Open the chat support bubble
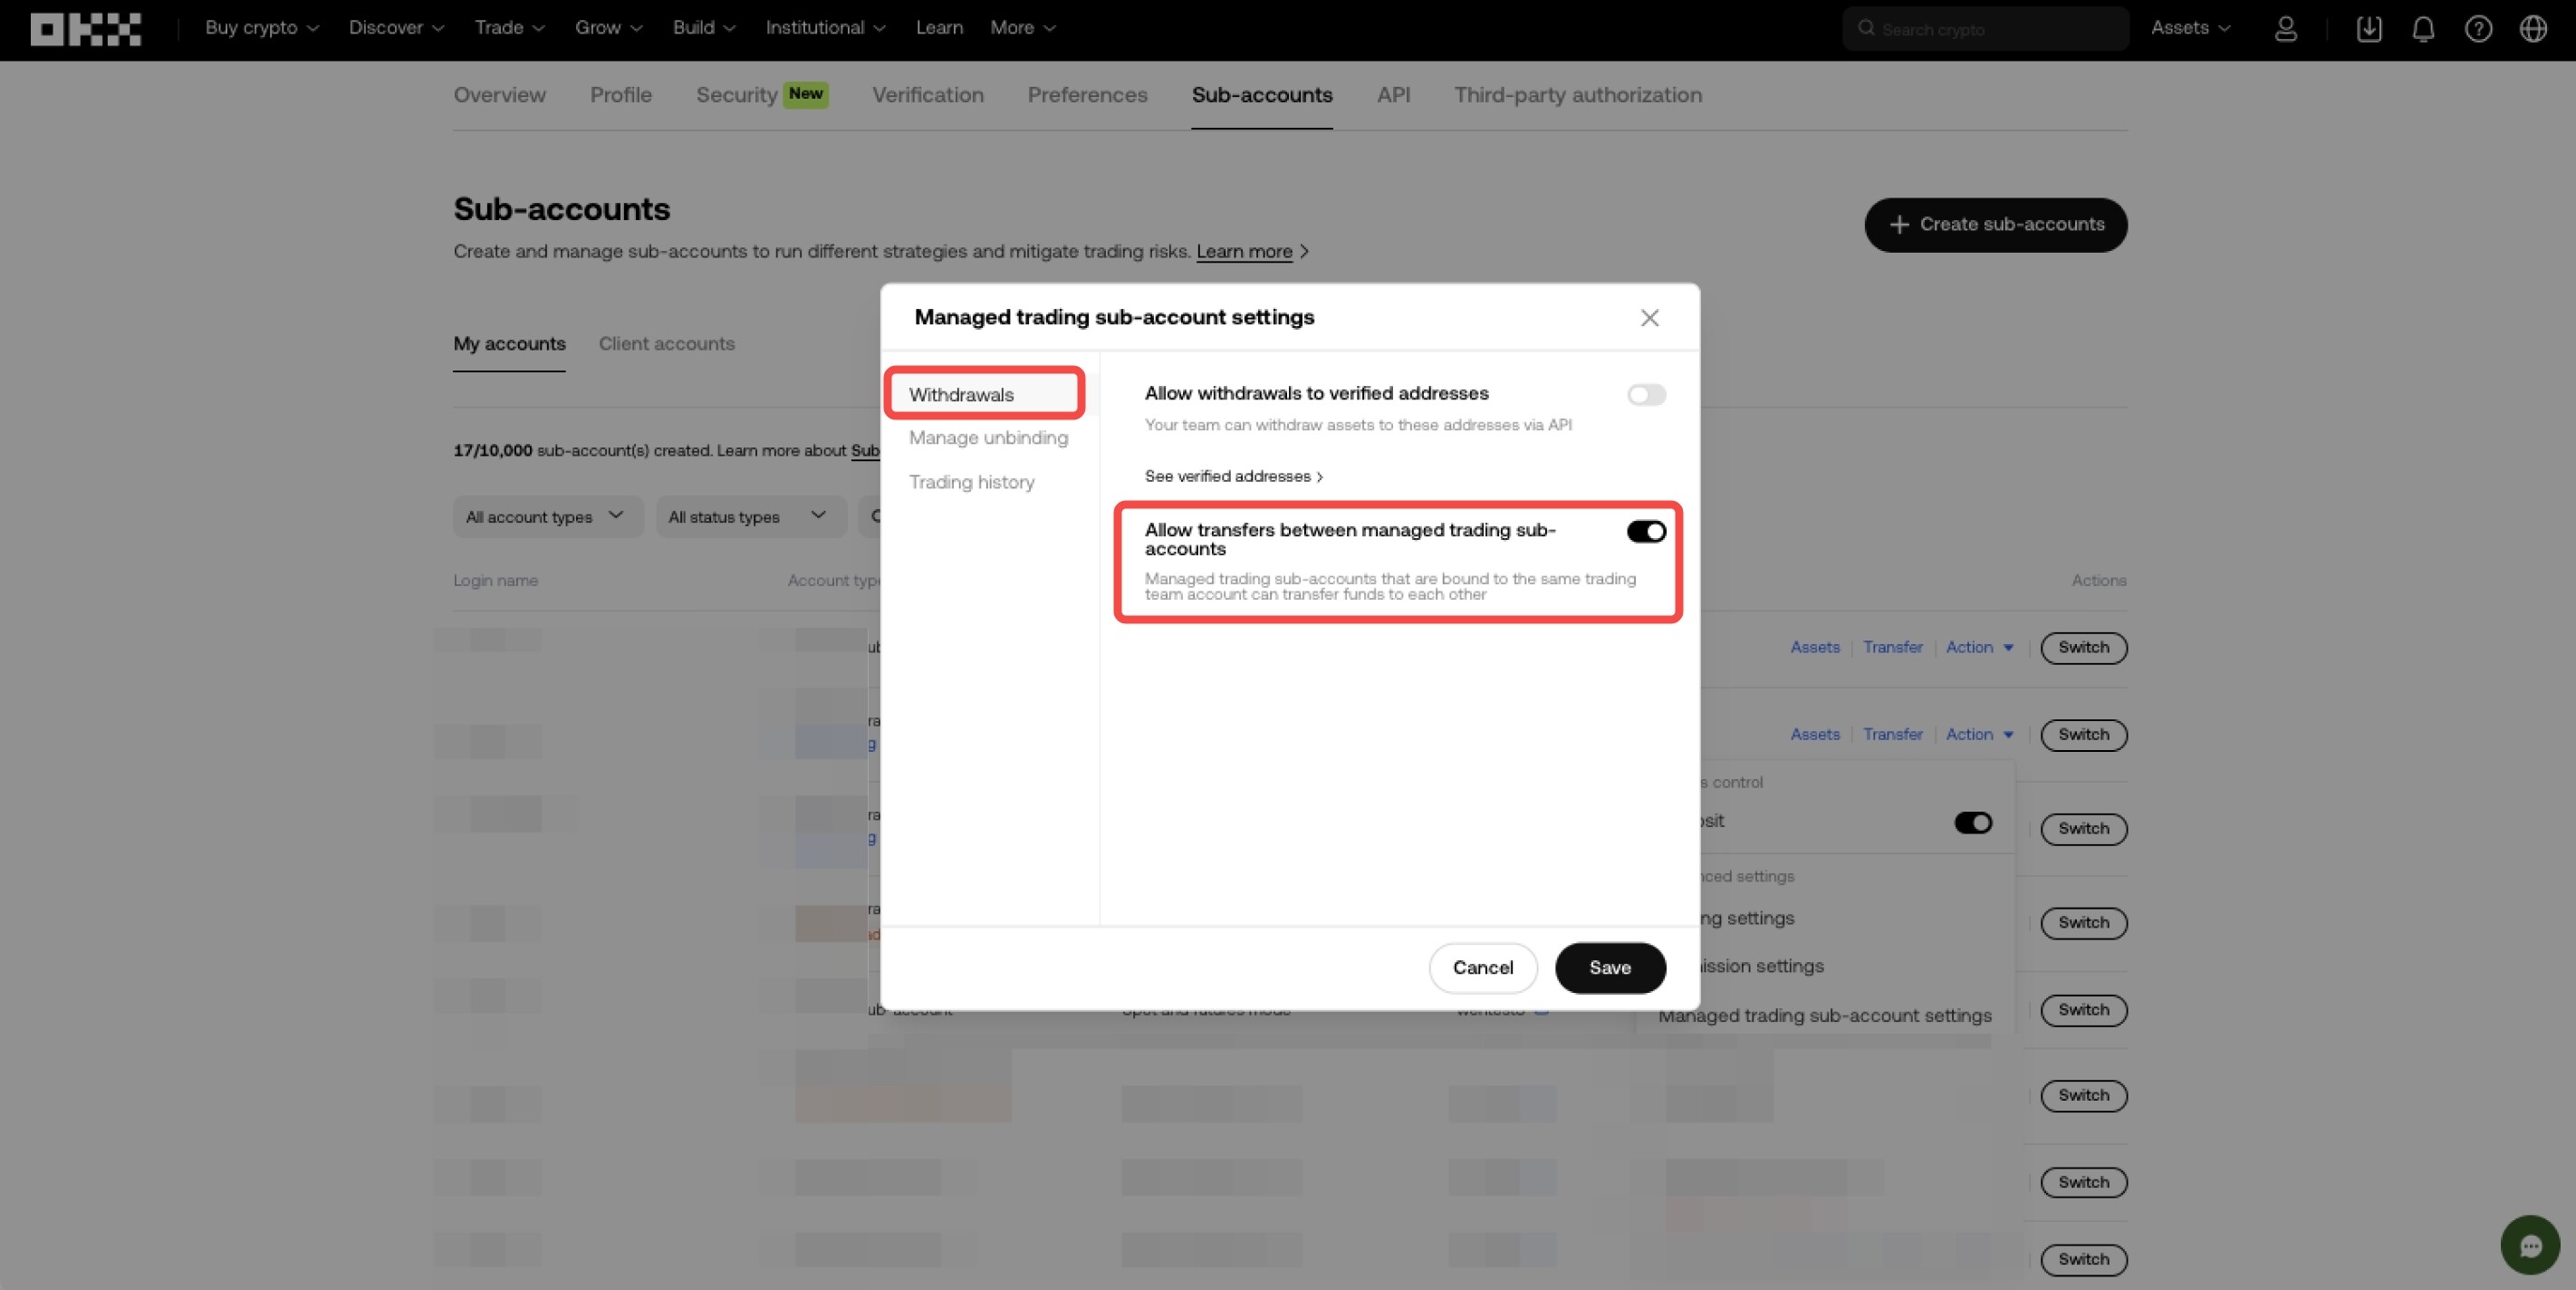Image resolution: width=2576 pixels, height=1290 pixels. click(x=2530, y=1245)
